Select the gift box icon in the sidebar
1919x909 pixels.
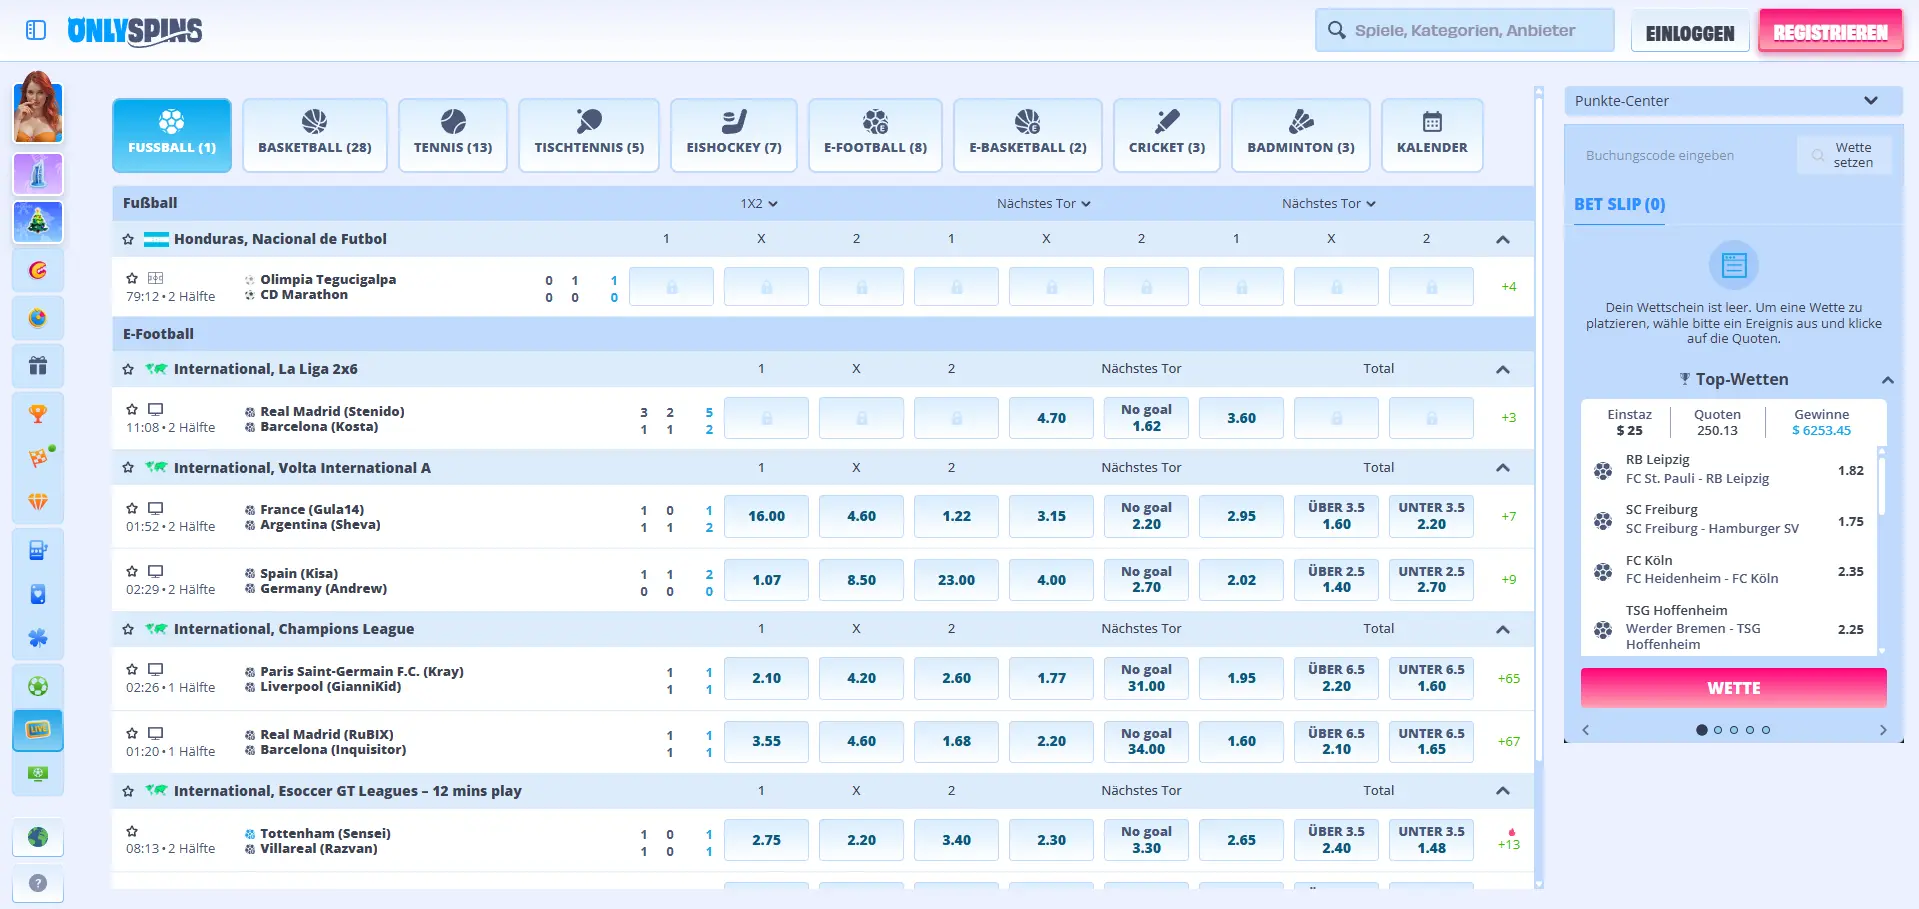pyautogui.click(x=37, y=366)
